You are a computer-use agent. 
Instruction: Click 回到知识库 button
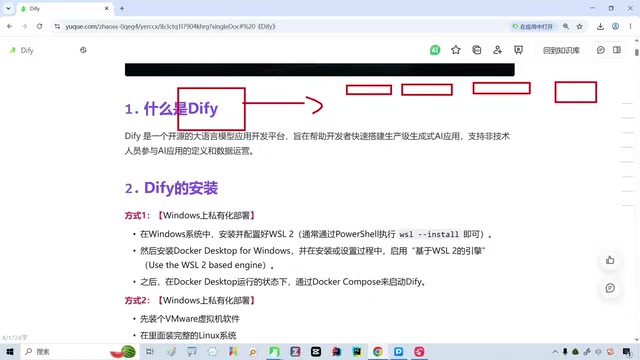[561, 50]
